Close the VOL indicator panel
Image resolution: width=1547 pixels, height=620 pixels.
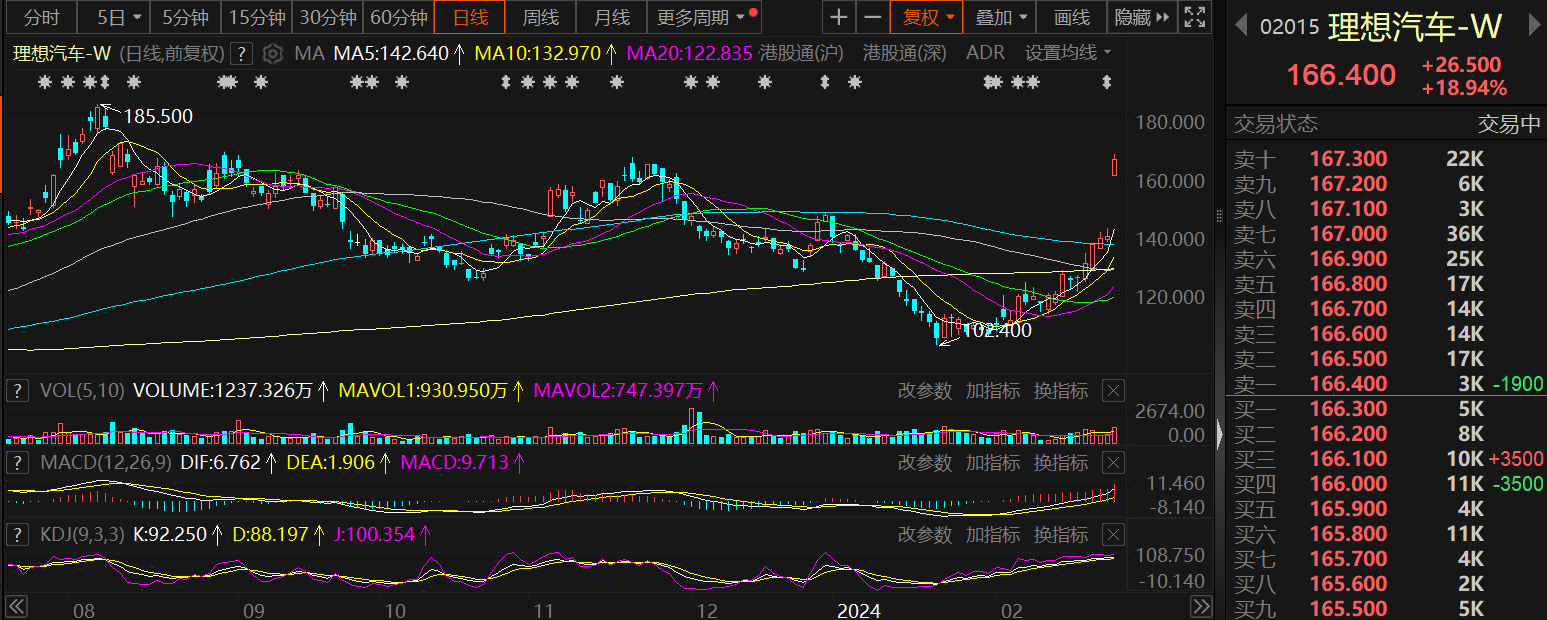tap(1113, 391)
